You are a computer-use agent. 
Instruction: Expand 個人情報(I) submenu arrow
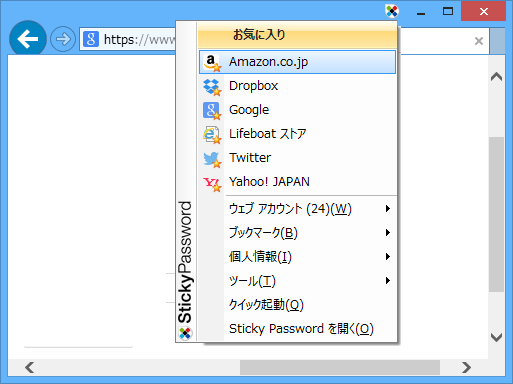pos(388,257)
